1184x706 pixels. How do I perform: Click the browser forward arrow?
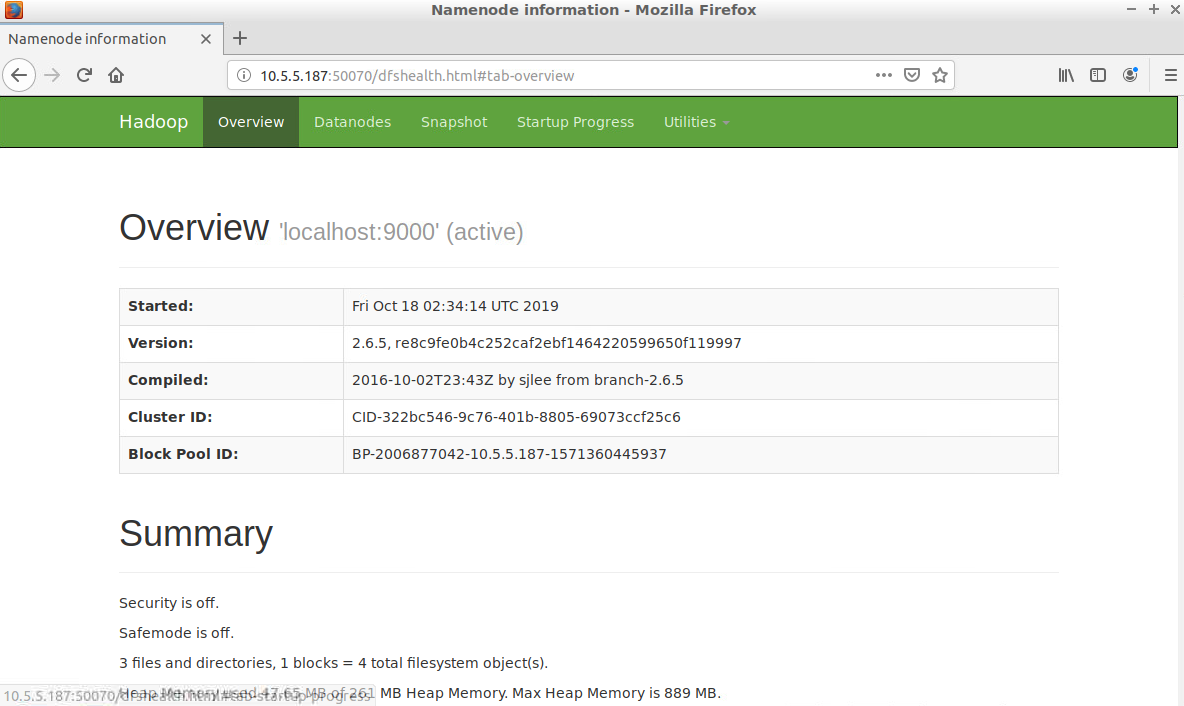point(52,76)
